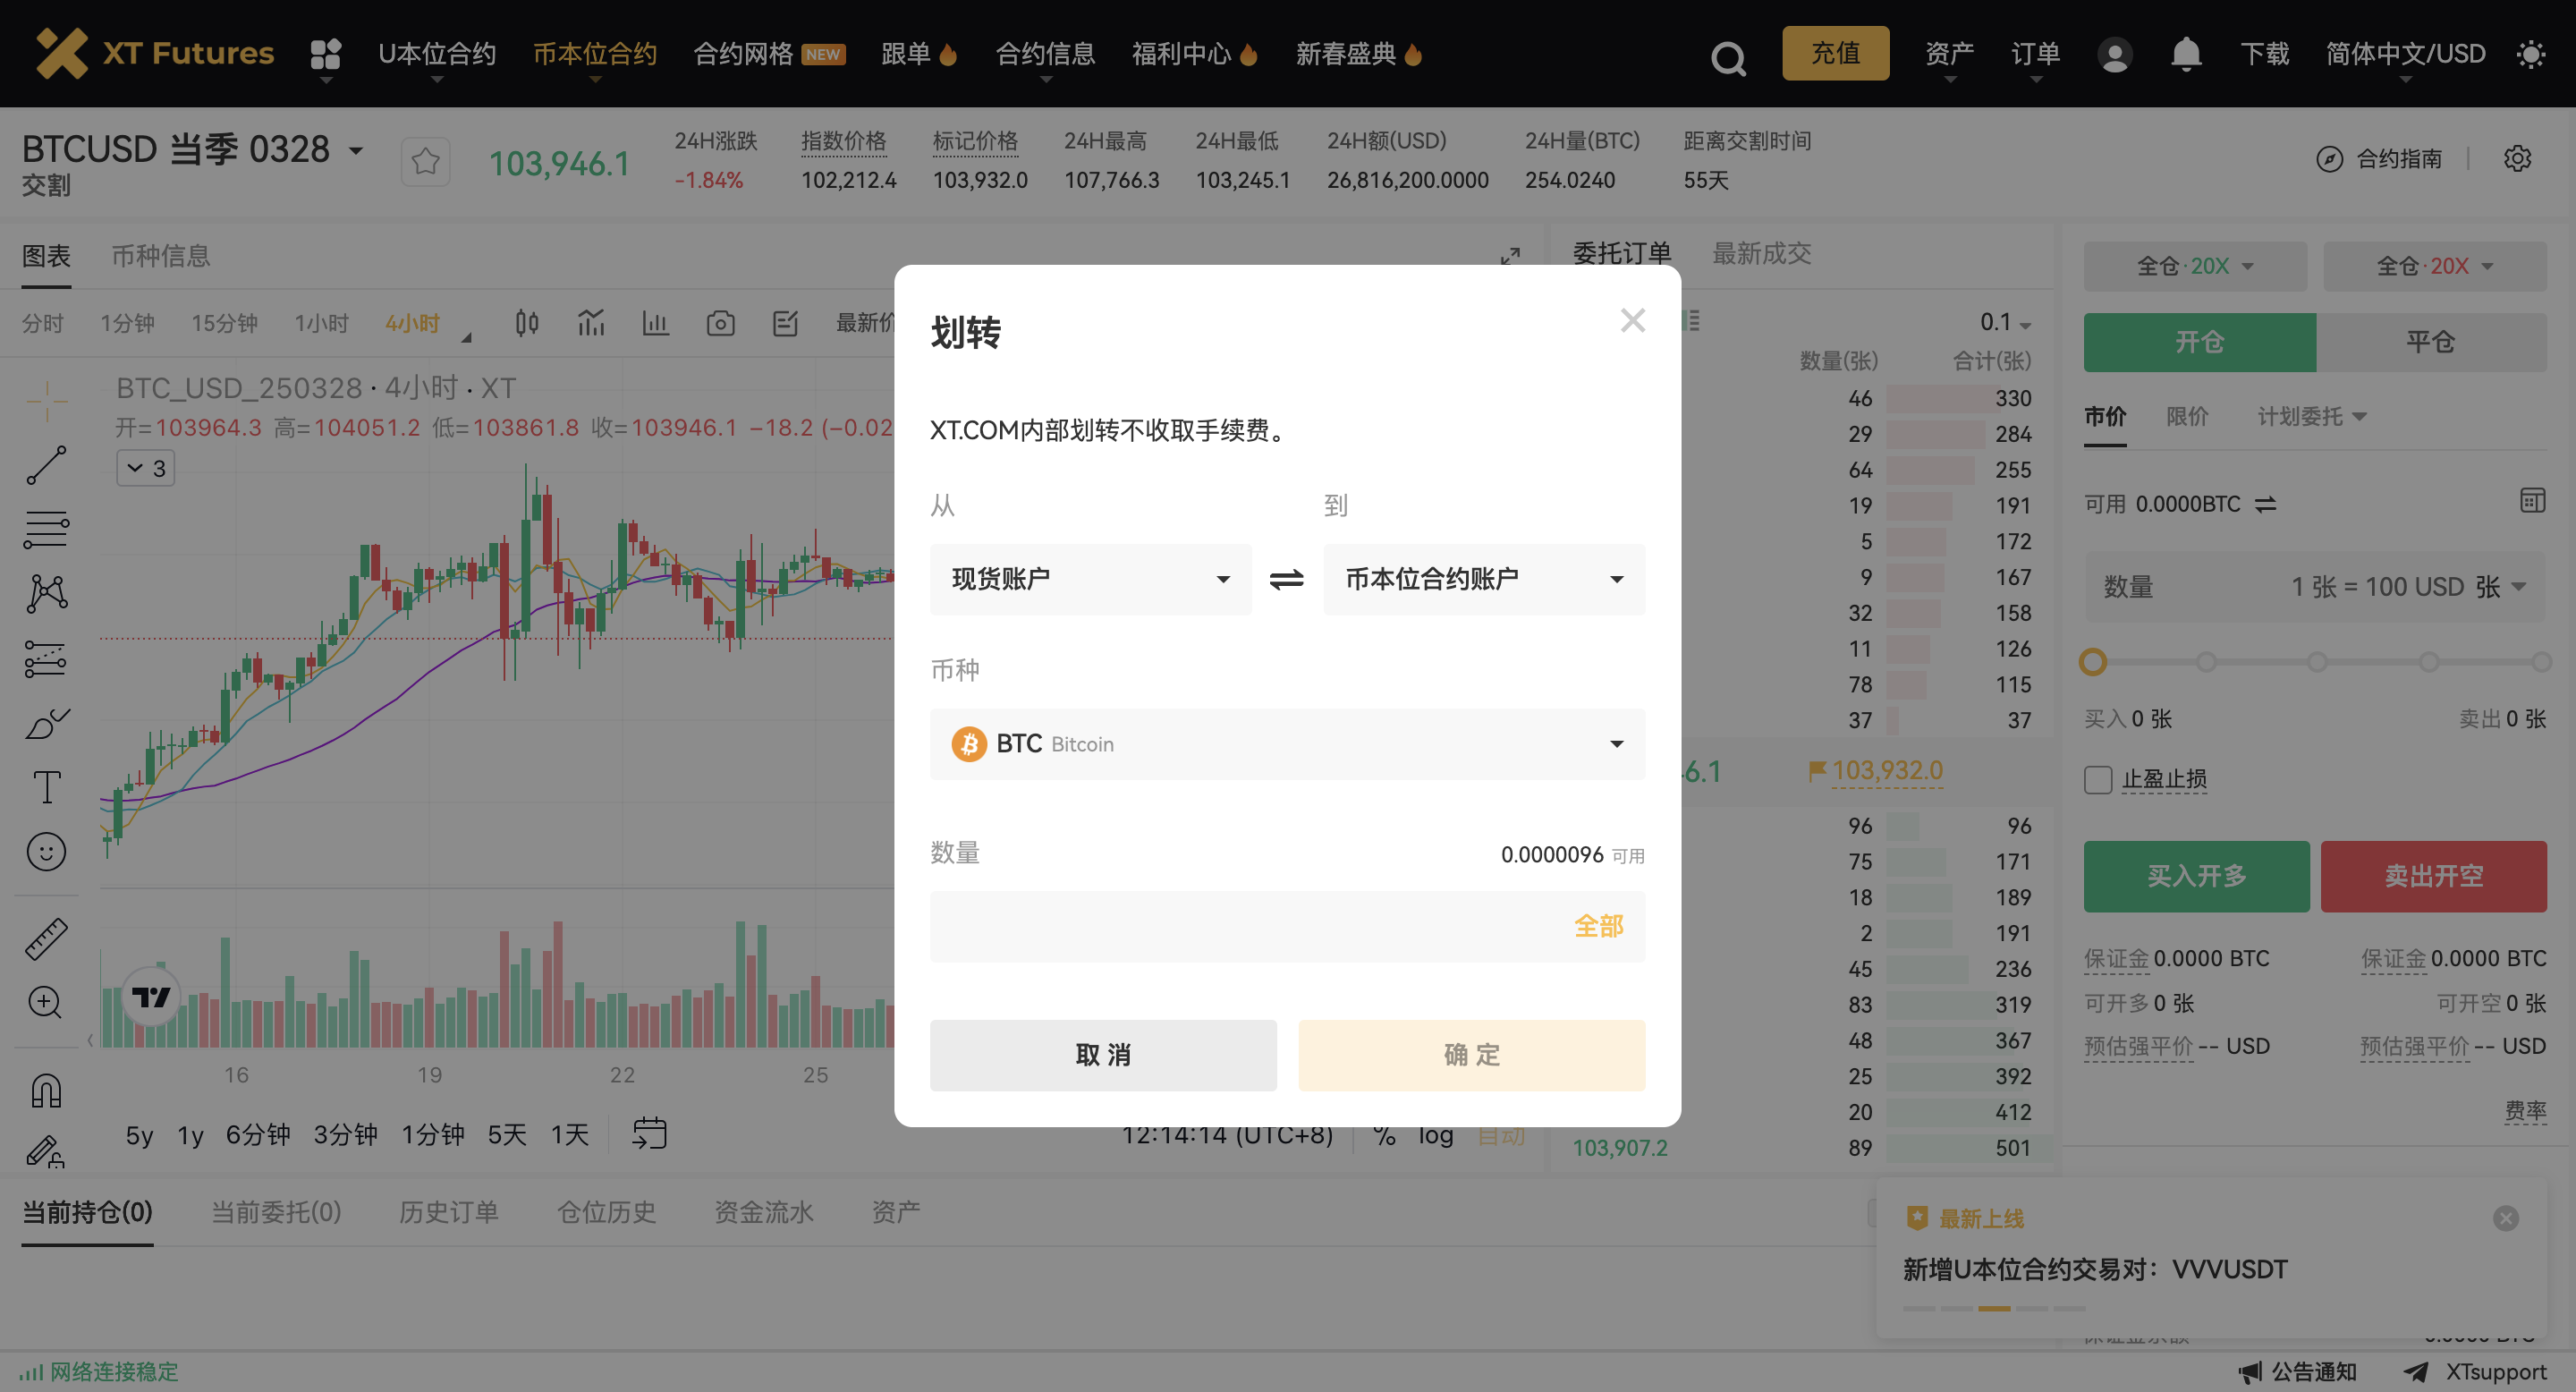Click the swap accounts arrows icon
This screenshot has width=2576, height=1392.
point(1286,579)
